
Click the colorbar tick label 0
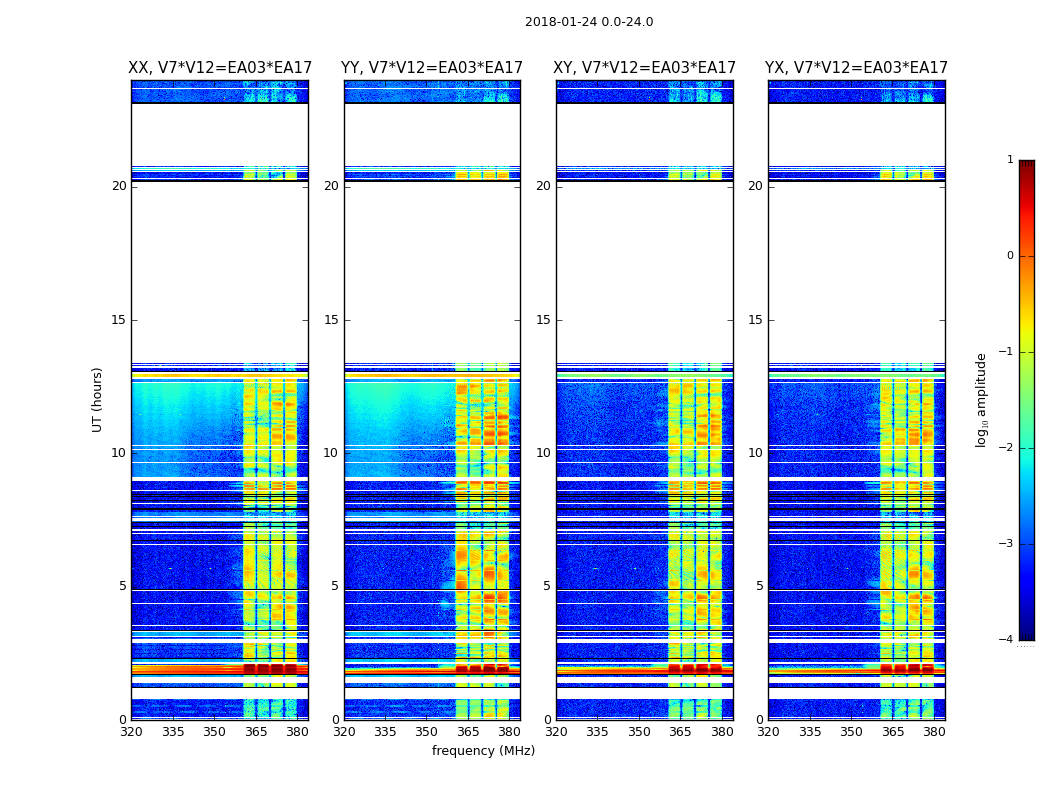coord(1009,256)
